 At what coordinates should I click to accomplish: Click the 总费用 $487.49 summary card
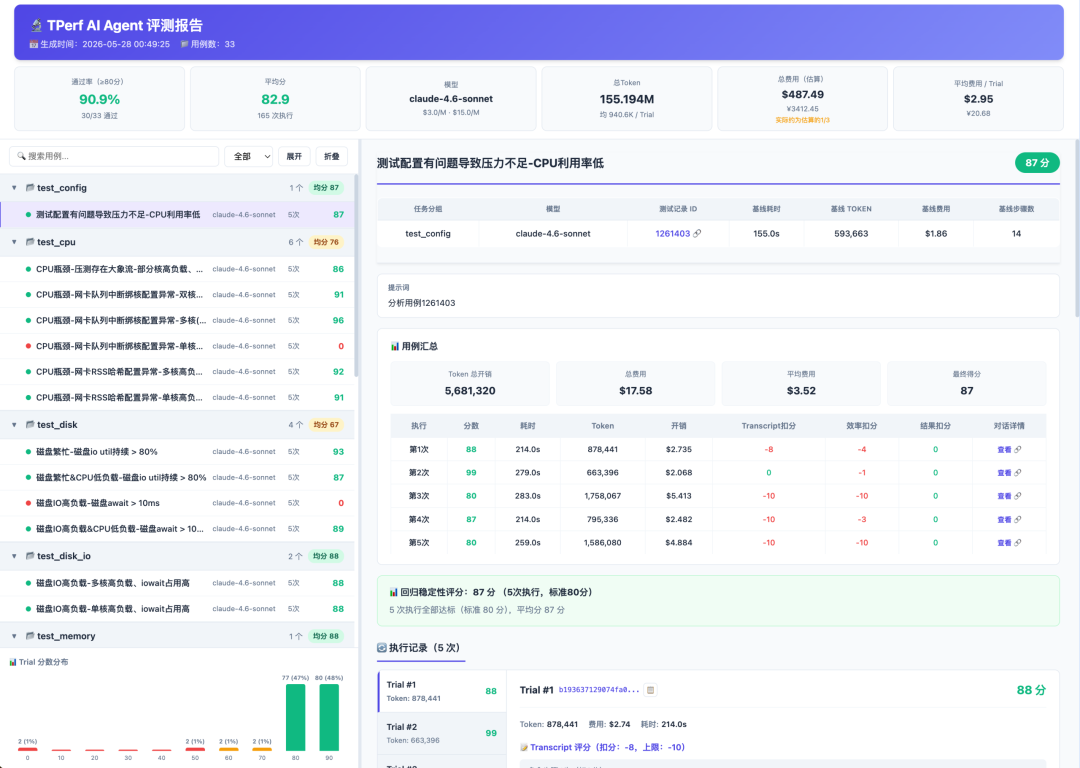point(802,98)
